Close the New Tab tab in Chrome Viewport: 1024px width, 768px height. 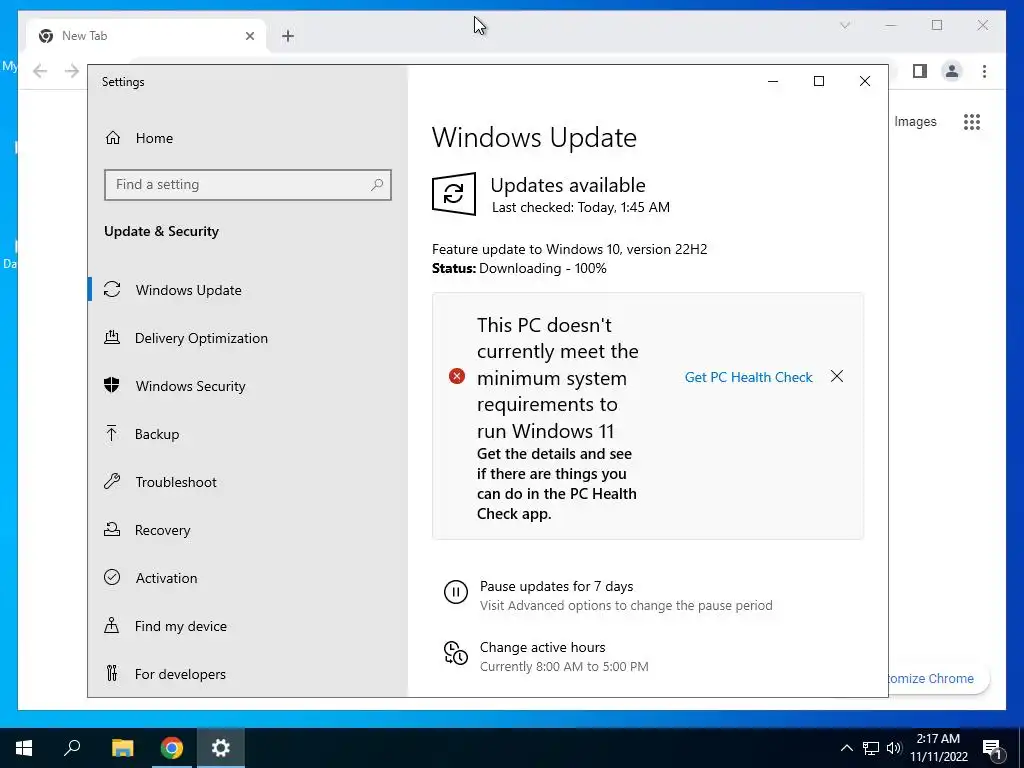(249, 36)
